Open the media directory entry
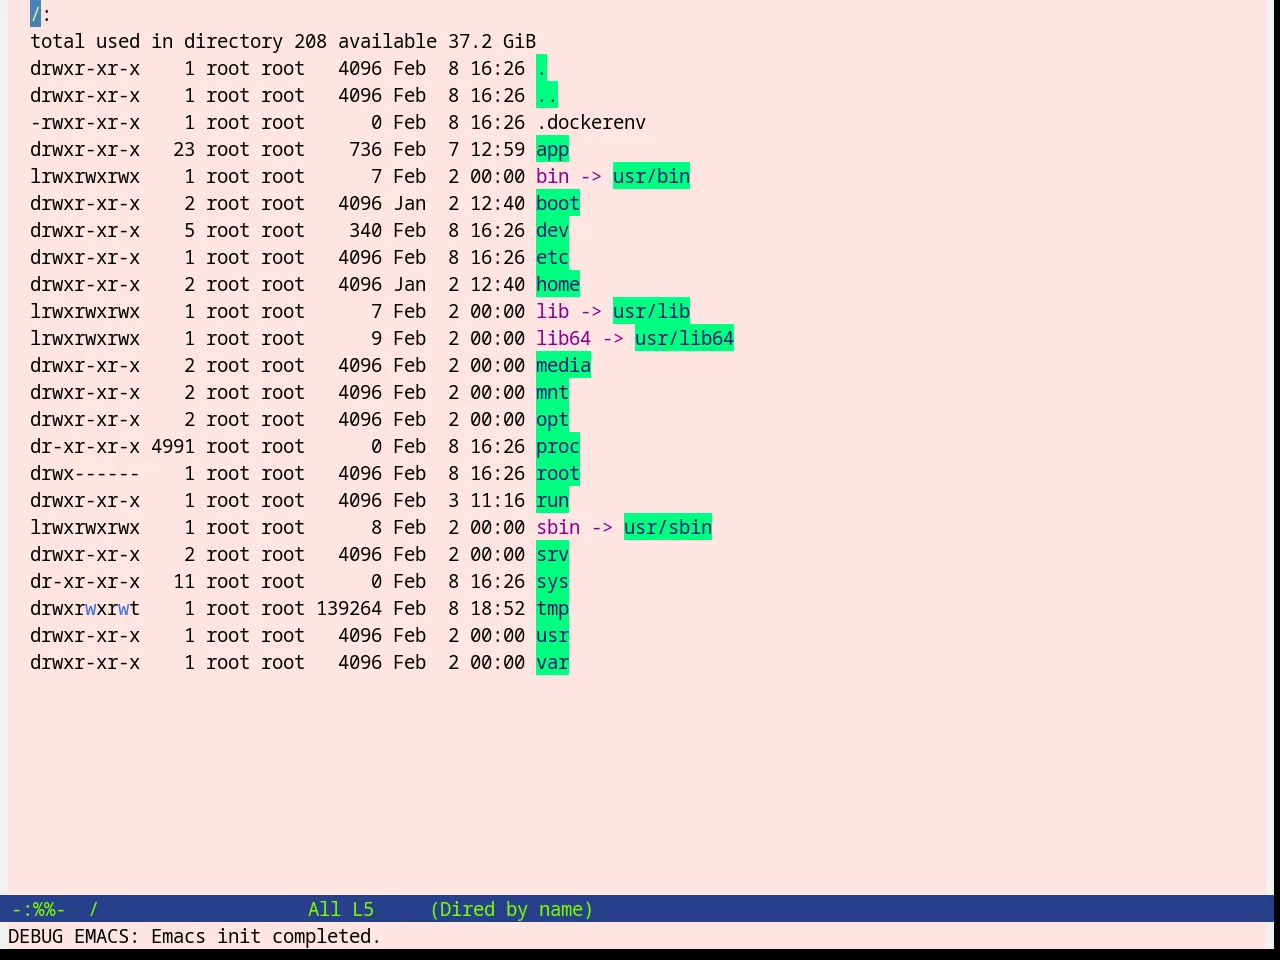The image size is (1280, 960). (563, 366)
